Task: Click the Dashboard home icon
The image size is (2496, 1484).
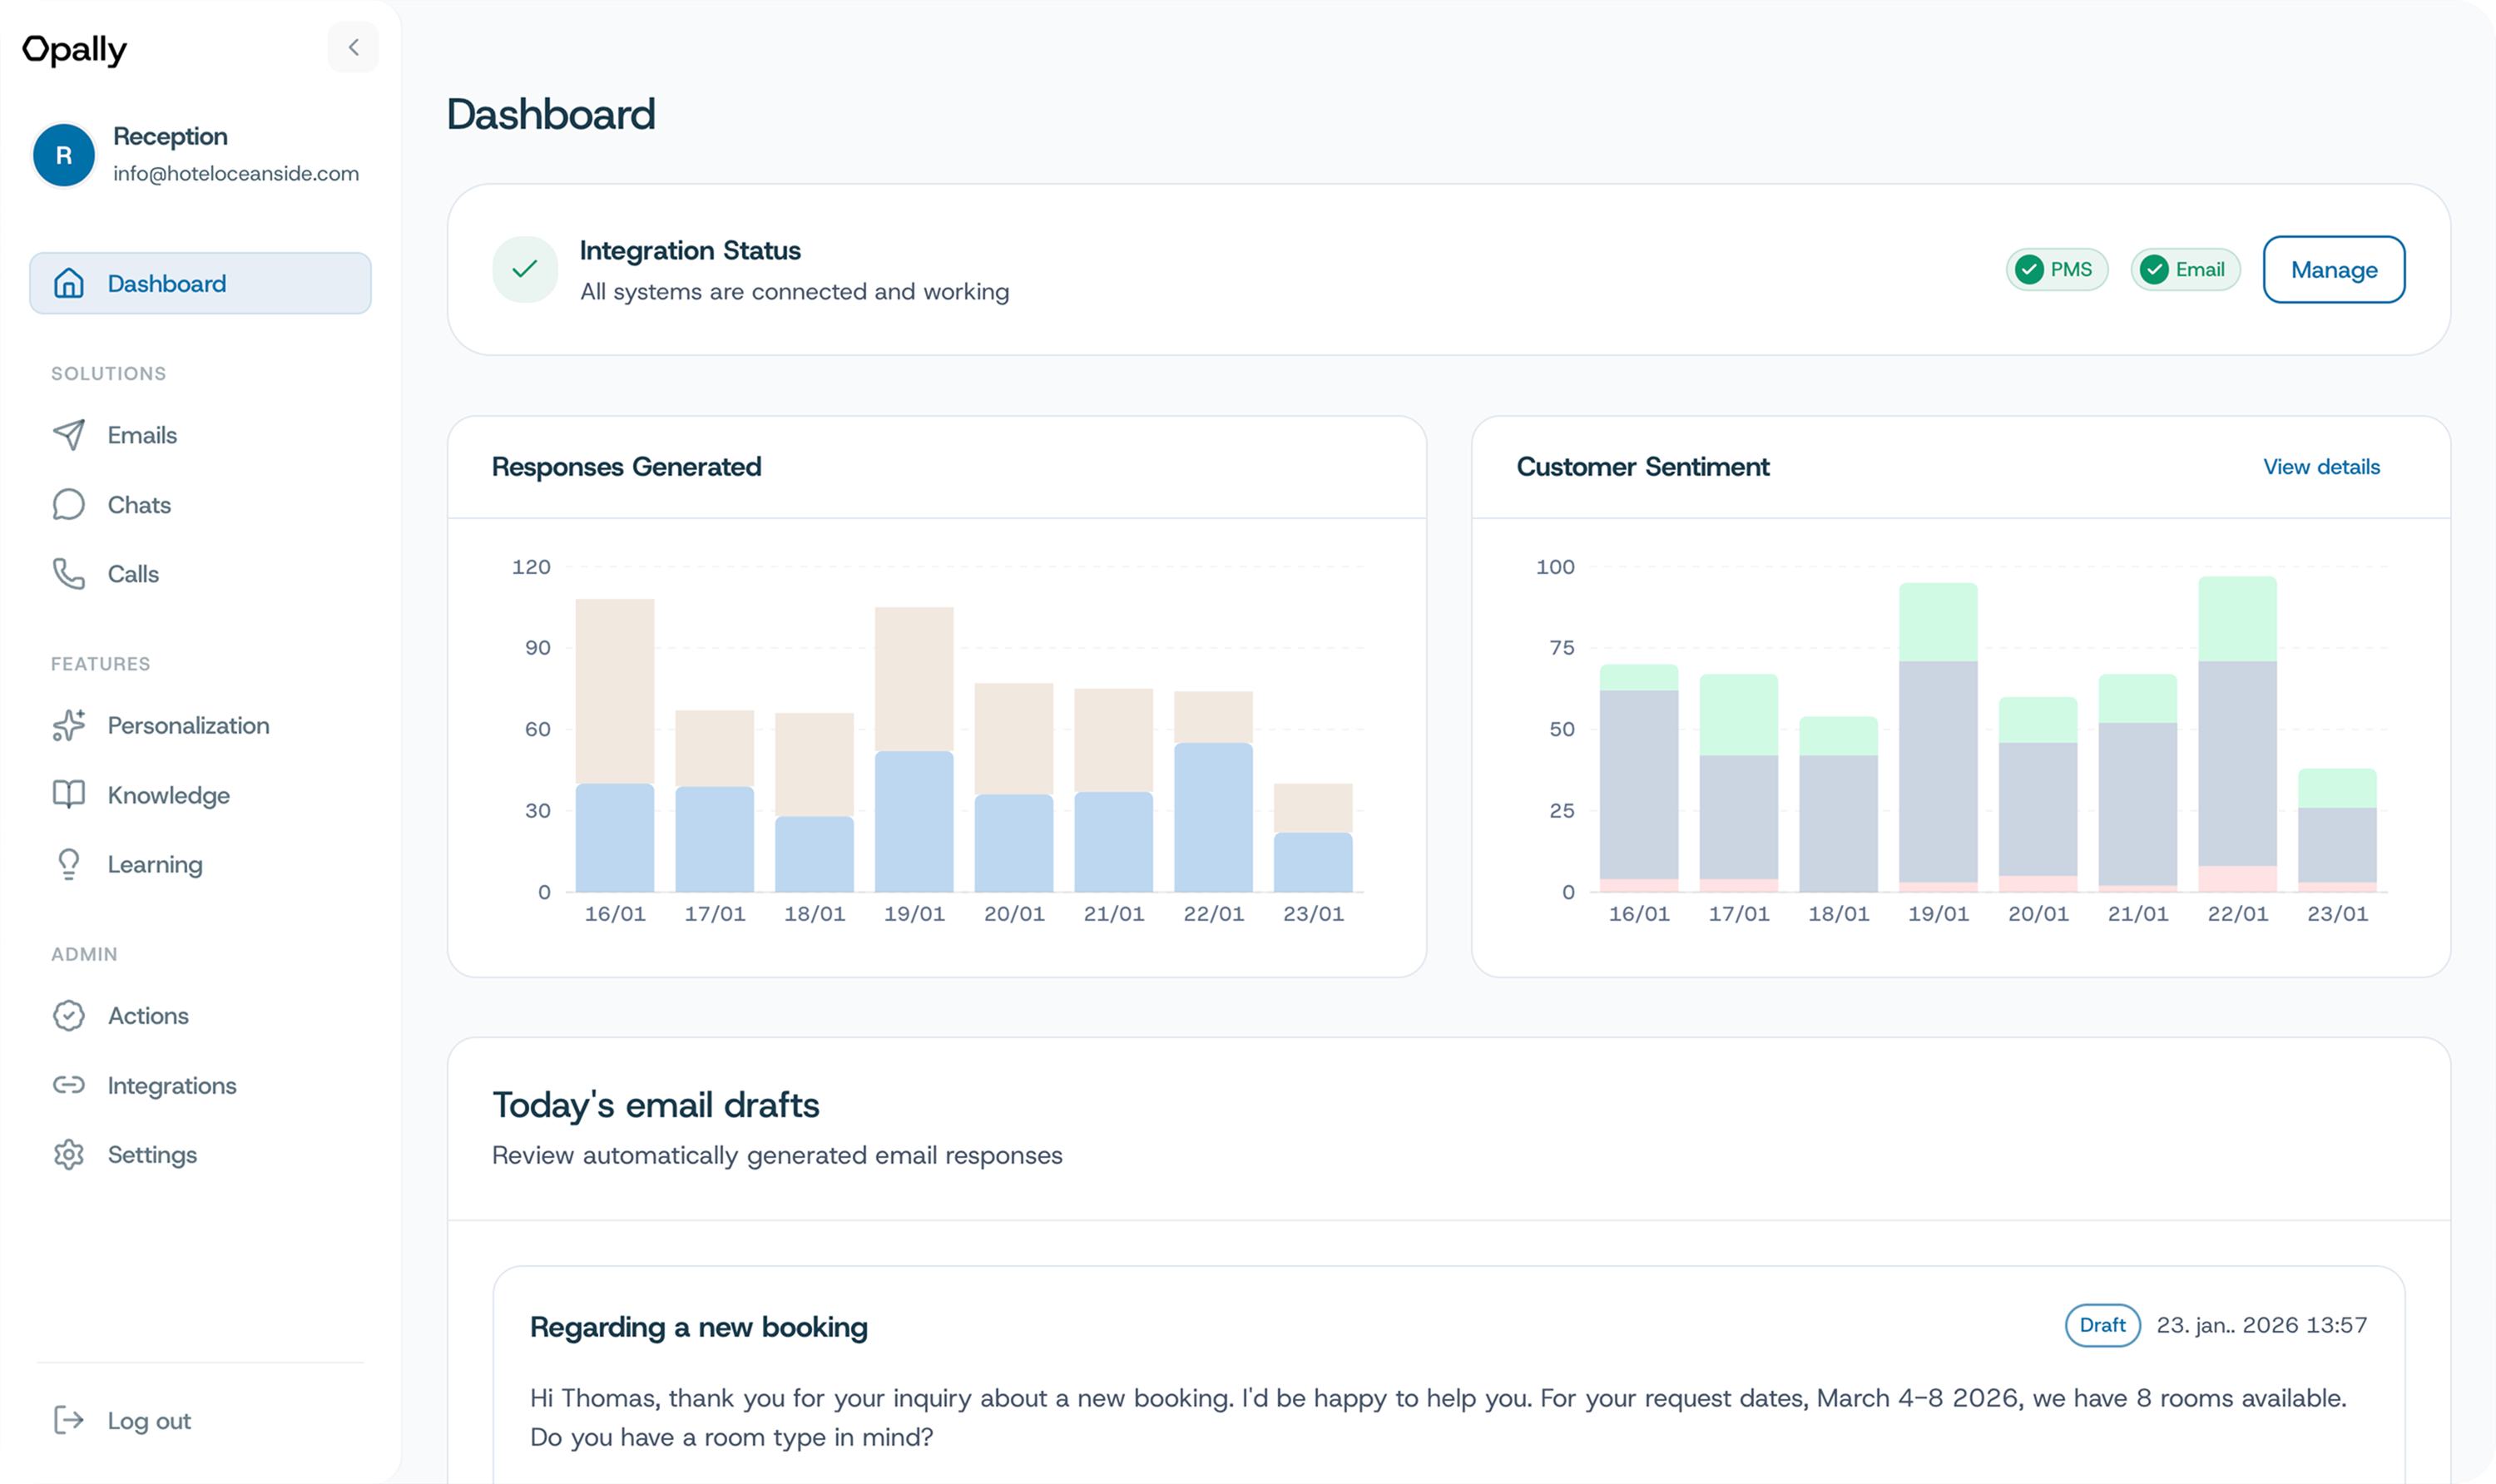Action: [67, 283]
